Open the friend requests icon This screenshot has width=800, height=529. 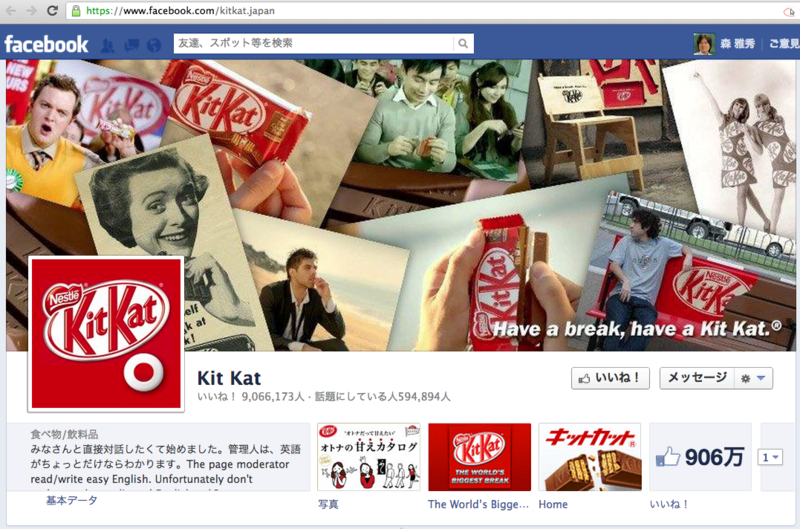pyautogui.click(x=108, y=46)
